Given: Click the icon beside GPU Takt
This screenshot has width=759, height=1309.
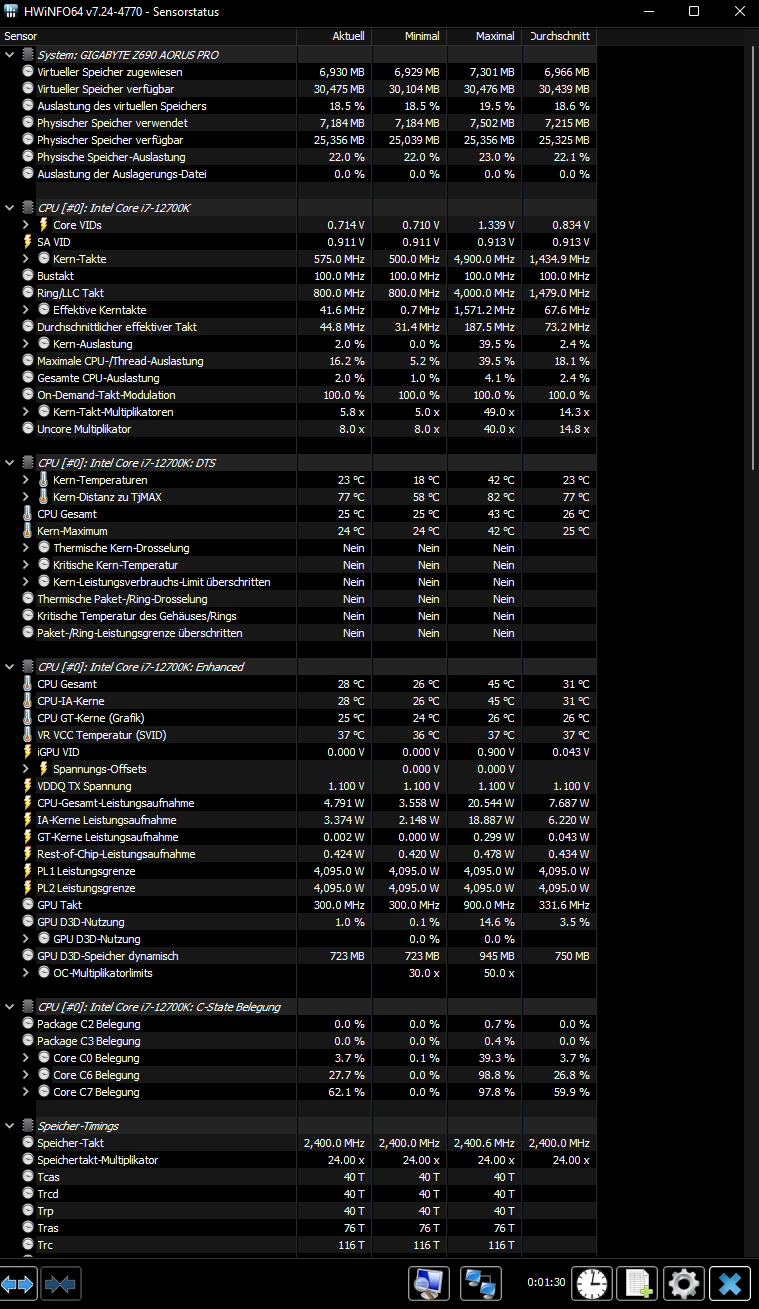Looking at the screenshot, I should coord(28,905).
